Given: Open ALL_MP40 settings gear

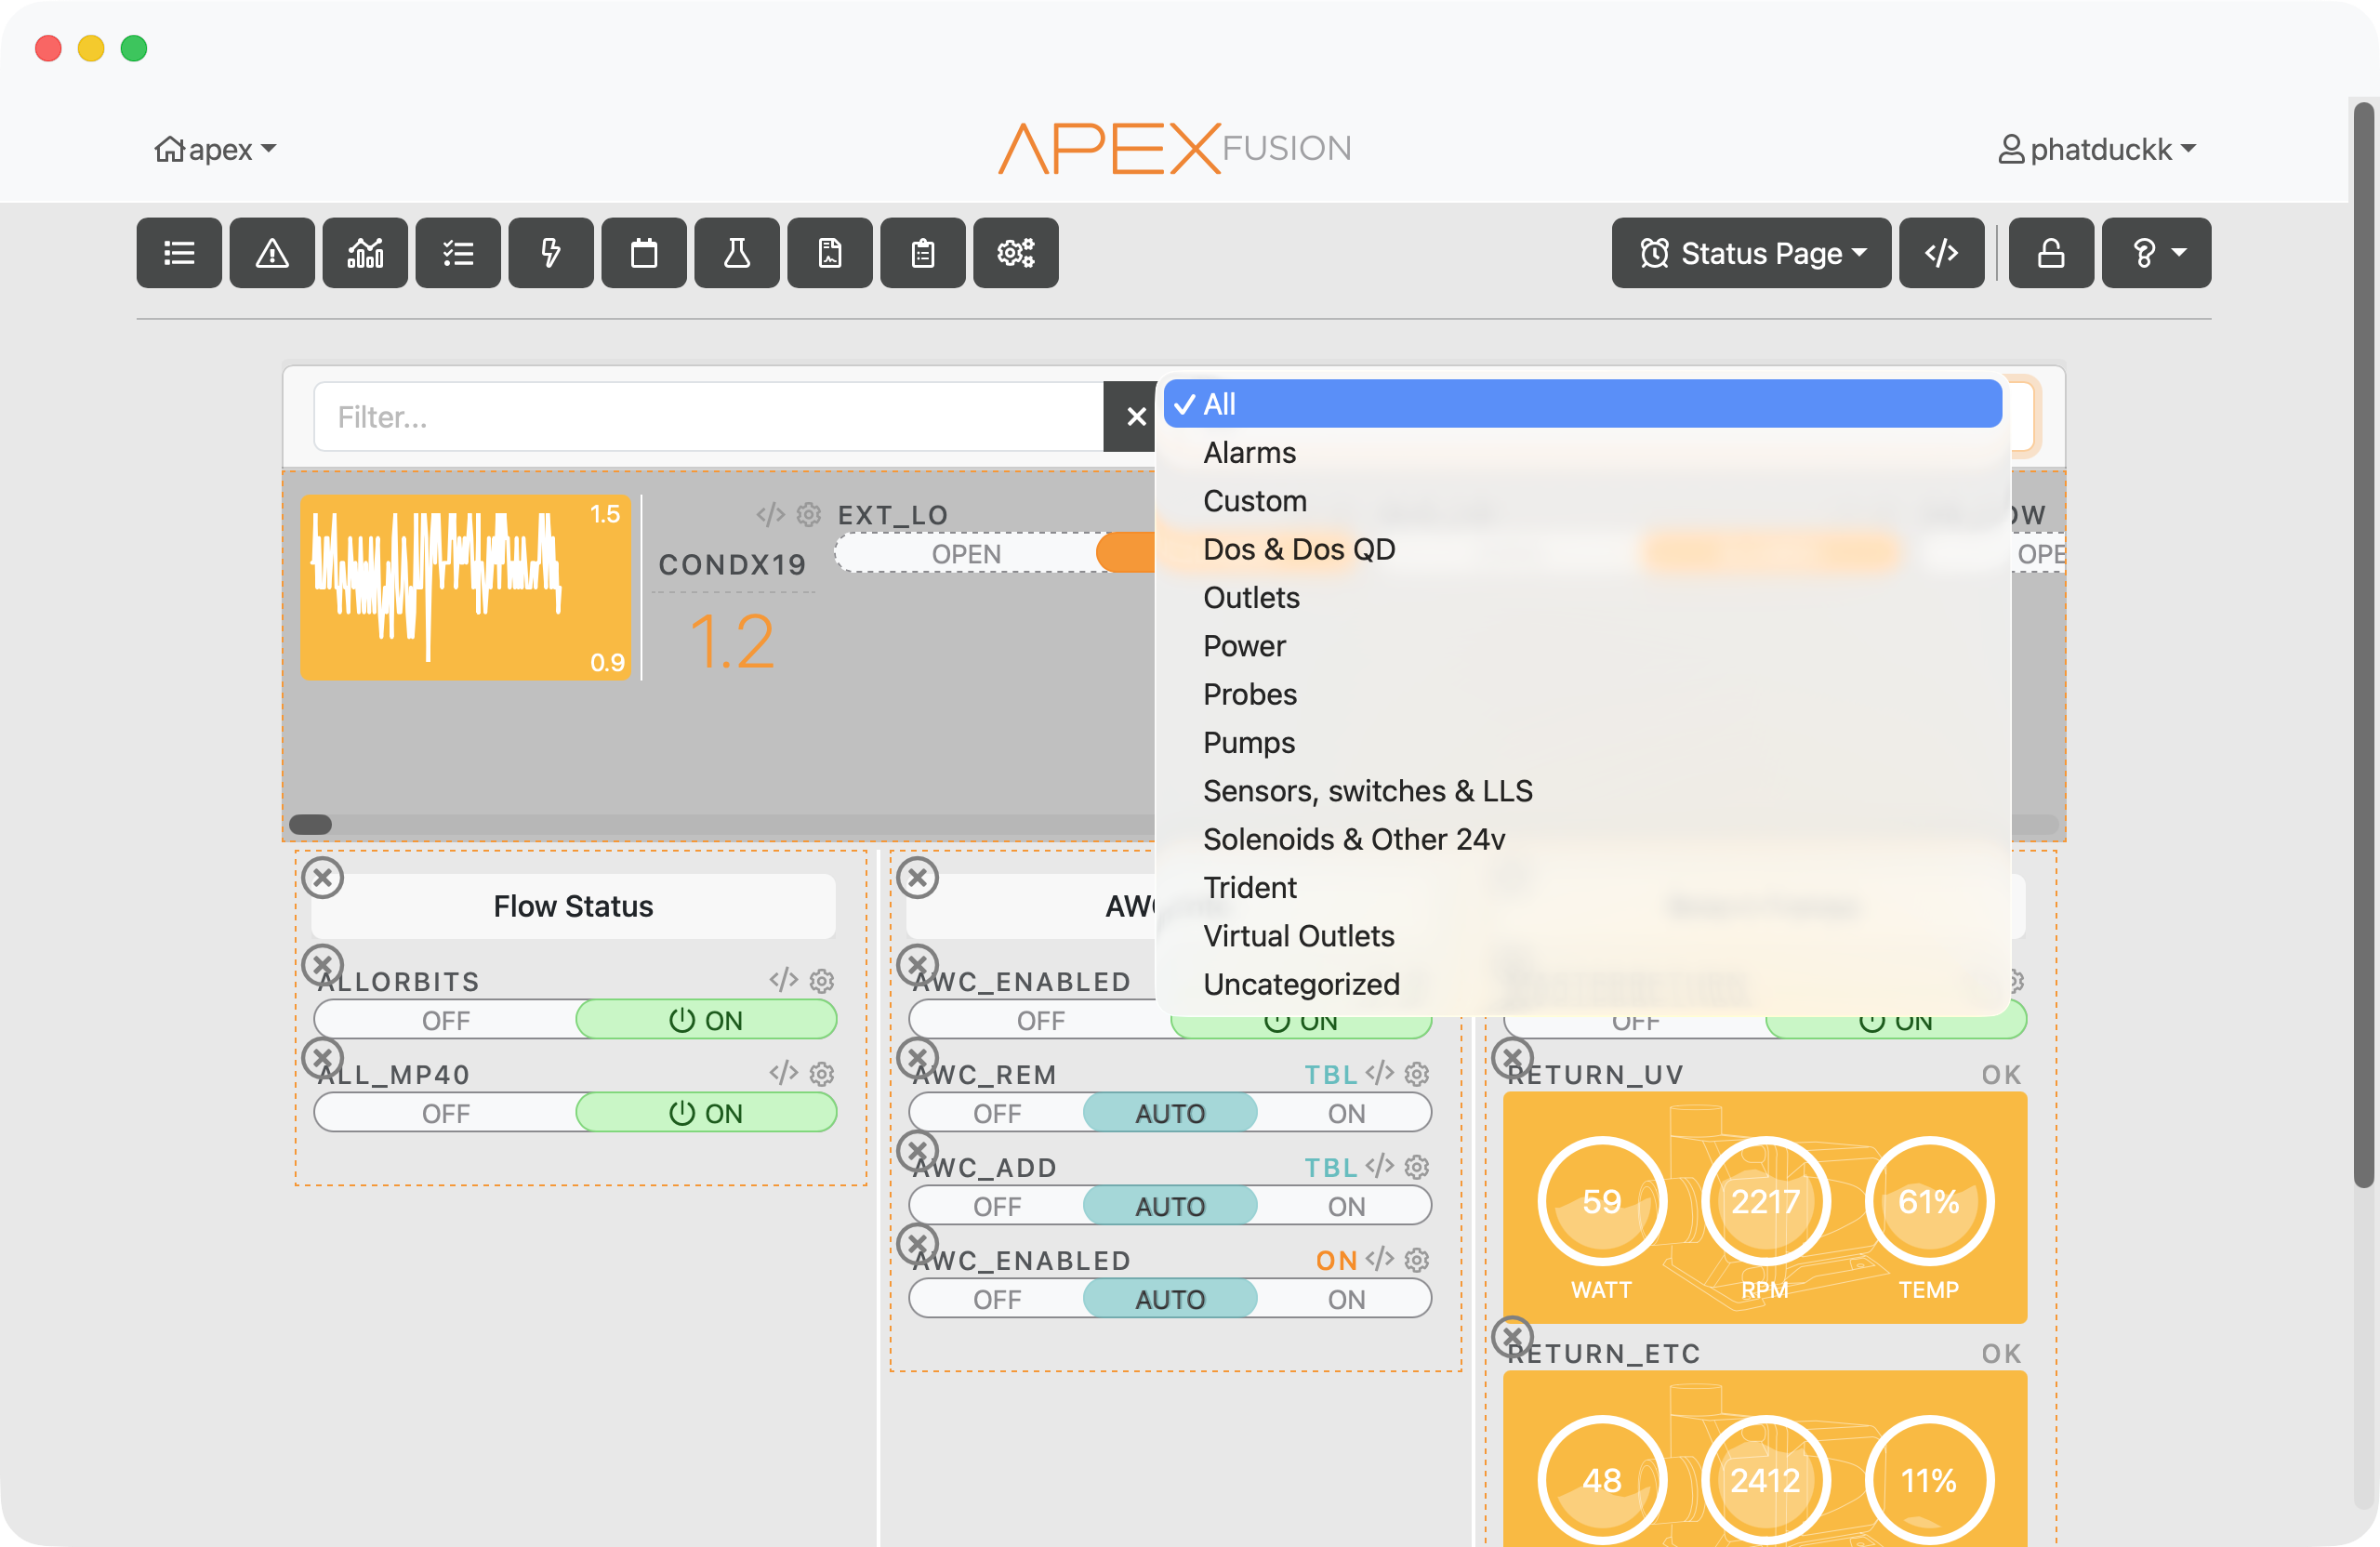Looking at the screenshot, I should coord(822,1074).
